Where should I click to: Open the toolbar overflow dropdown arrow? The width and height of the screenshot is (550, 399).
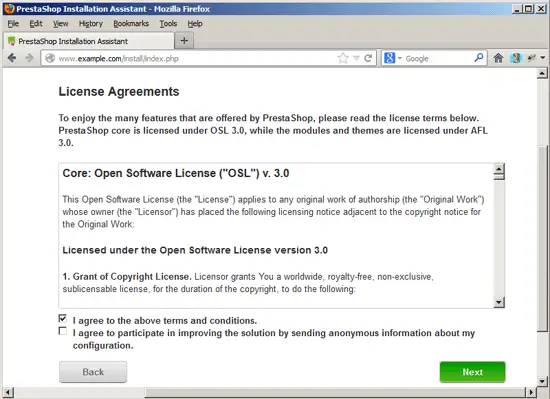coord(543,58)
